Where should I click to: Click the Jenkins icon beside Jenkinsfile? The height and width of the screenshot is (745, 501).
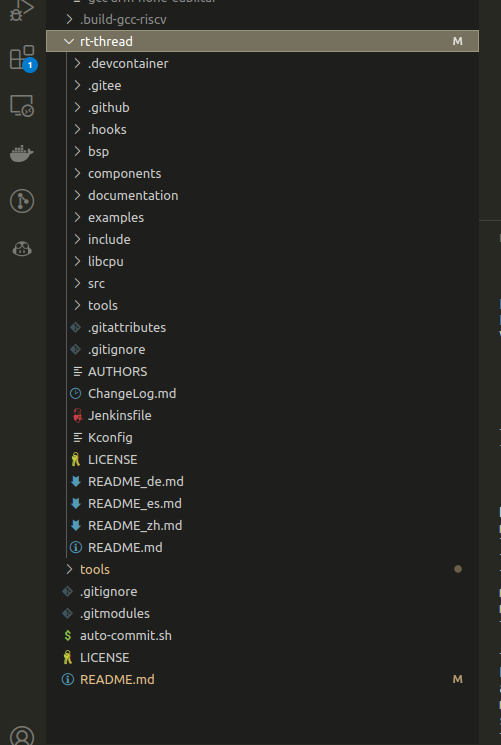pyautogui.click(x=77, y=415)
